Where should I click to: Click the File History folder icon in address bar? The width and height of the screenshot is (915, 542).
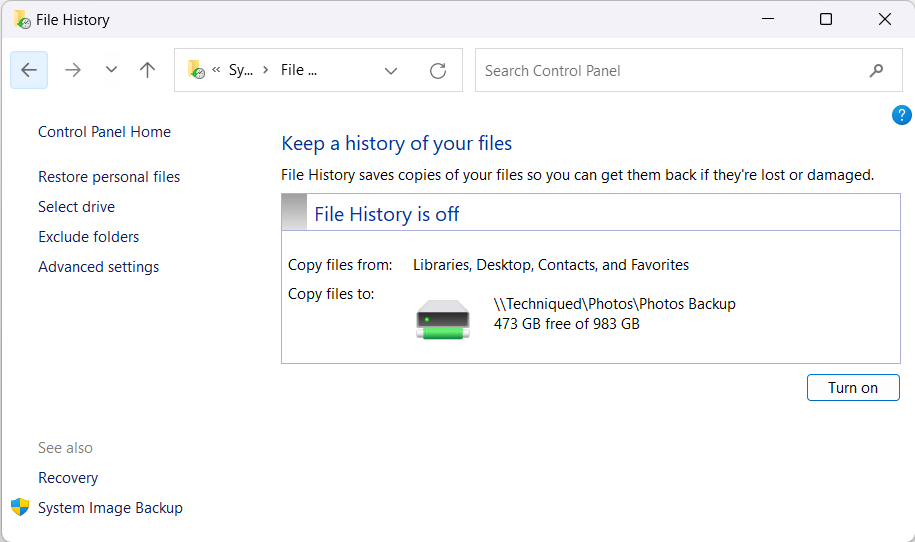tap(196, 70)
